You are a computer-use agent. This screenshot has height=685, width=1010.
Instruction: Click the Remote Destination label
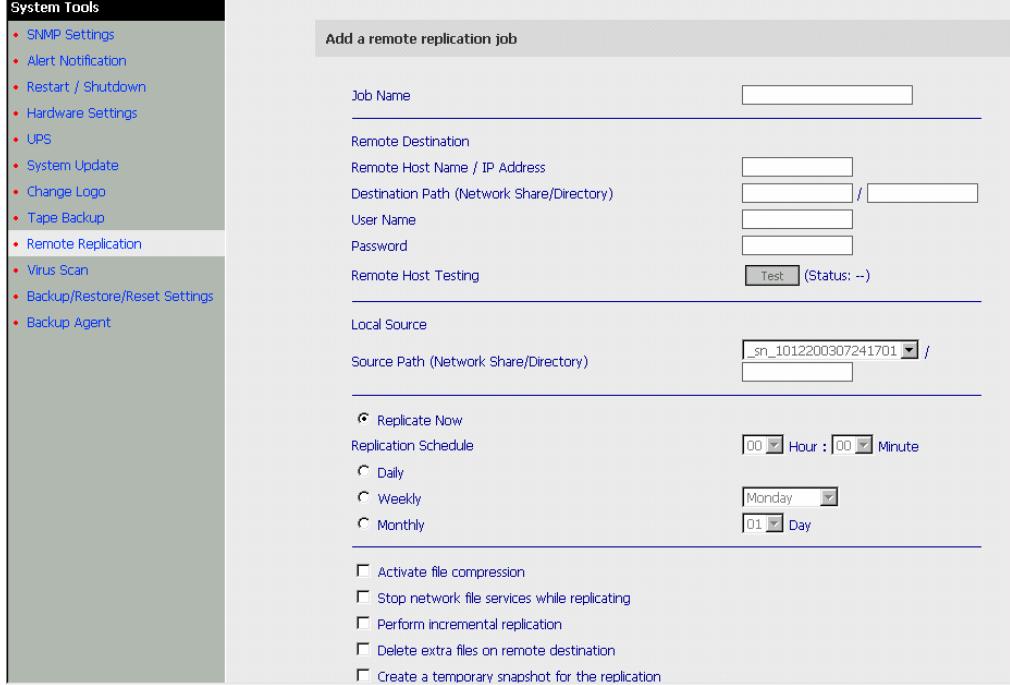point(410,142)
